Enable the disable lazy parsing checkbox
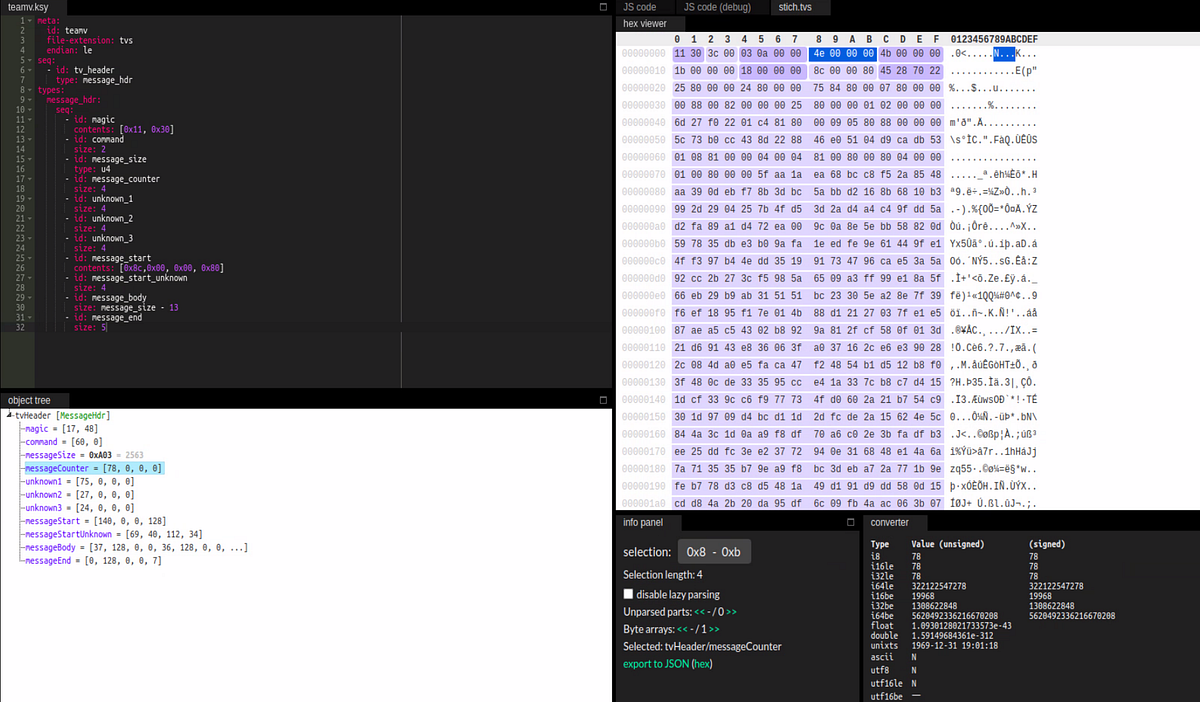 628,593
